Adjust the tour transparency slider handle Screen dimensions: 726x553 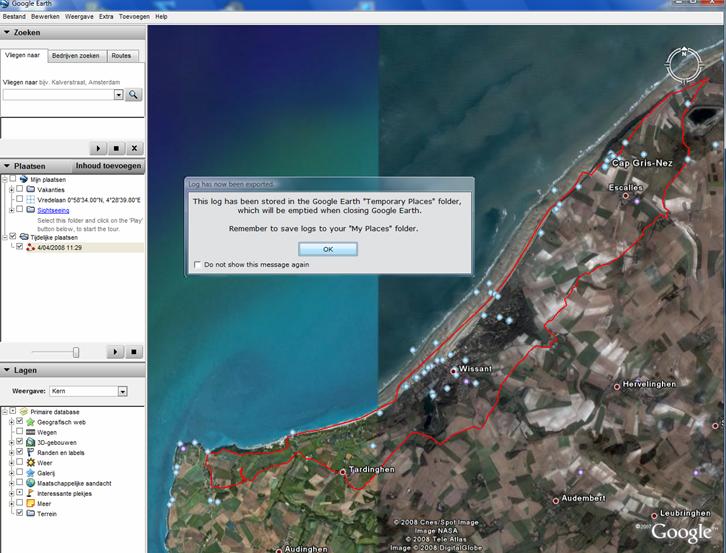76,352
